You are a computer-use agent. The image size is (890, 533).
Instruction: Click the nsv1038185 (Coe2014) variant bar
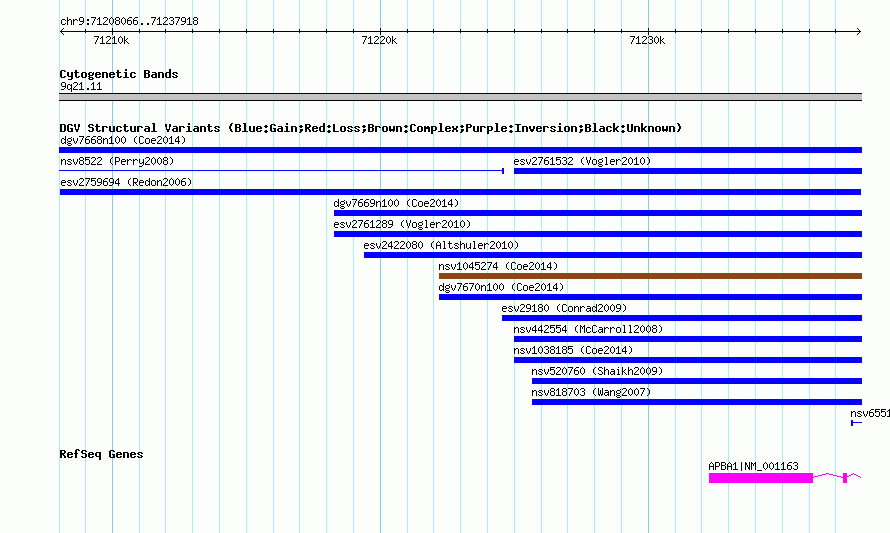tap(688, 360)
